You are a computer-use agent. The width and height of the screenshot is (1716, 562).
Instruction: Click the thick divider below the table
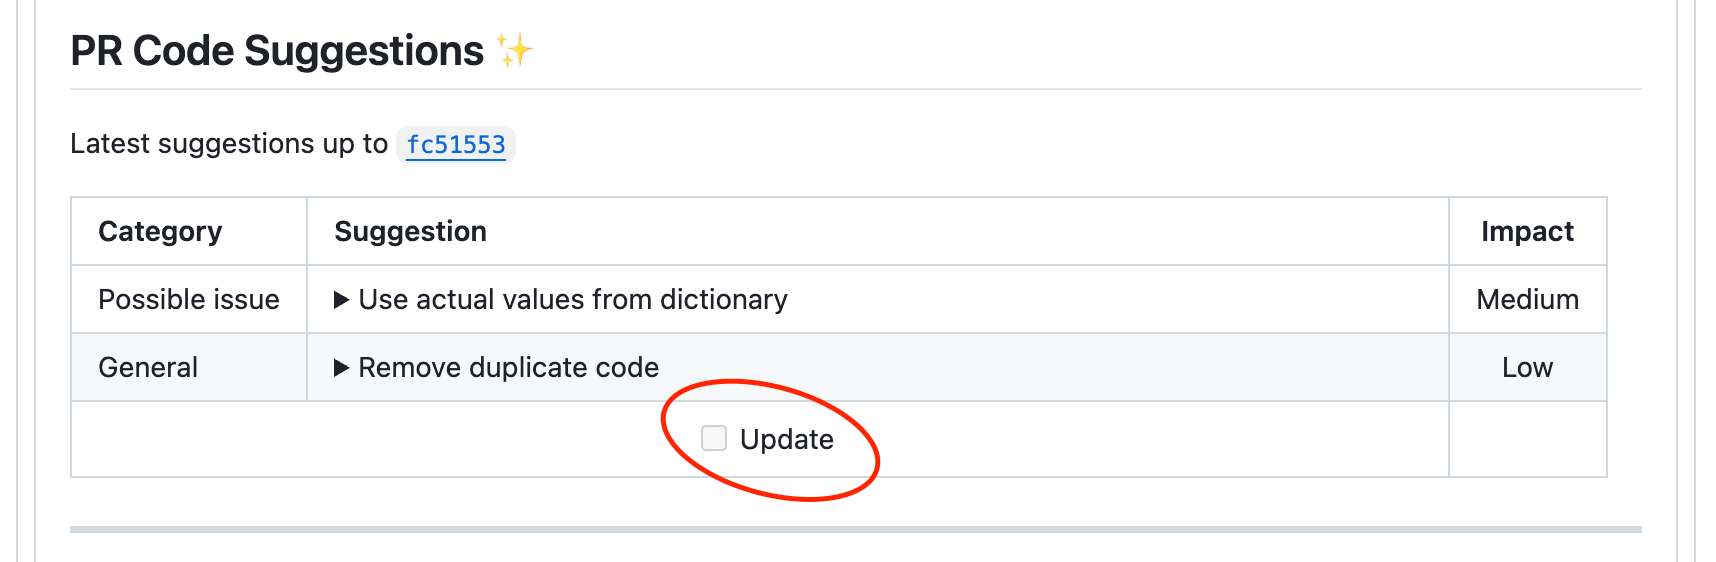[x=855, y=529]
